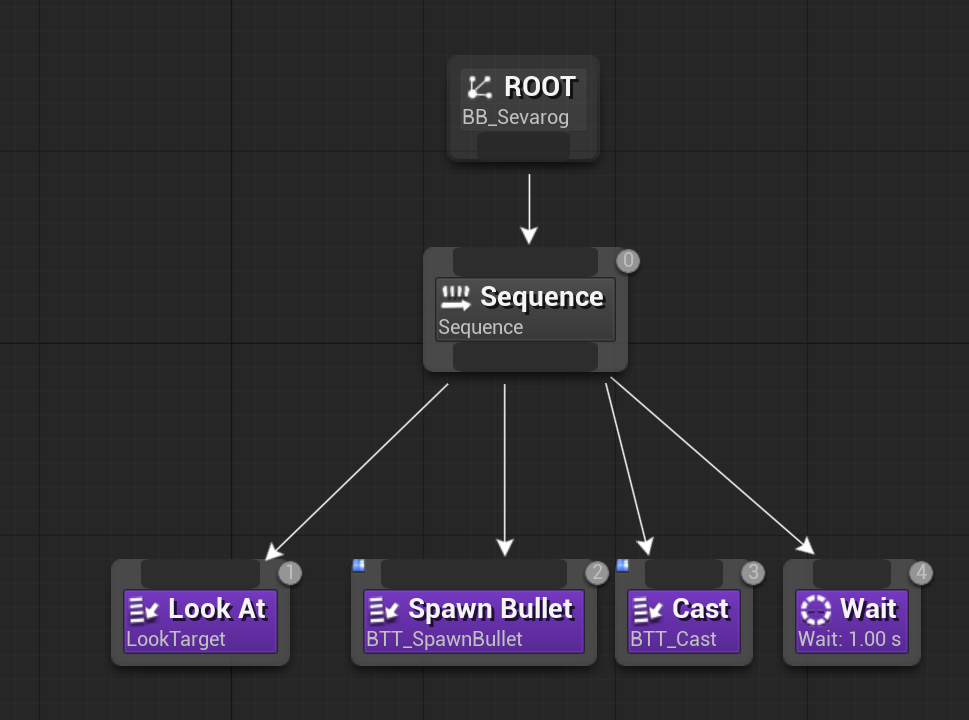This screenshot has height=720, width=969.
Task: Click the blue blueprint marker on Cast node
Action: 622,565
